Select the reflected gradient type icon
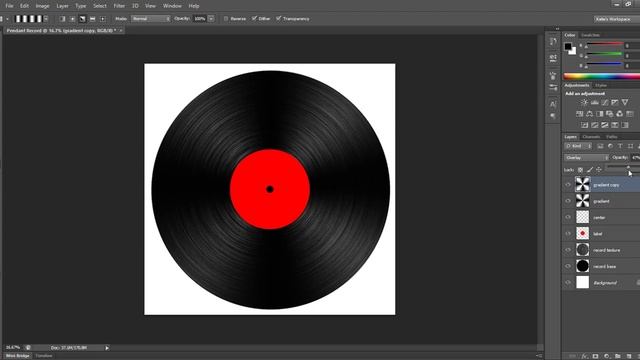Screen dimensions: 640x360 93,19
